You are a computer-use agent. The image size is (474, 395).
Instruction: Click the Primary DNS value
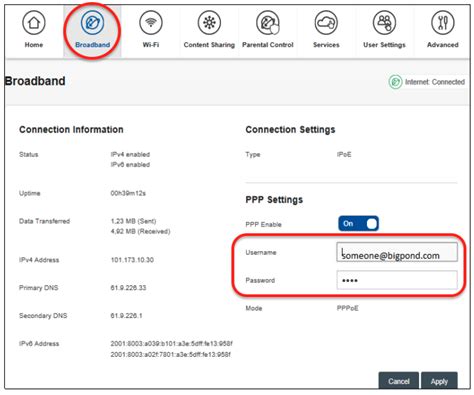128,288
